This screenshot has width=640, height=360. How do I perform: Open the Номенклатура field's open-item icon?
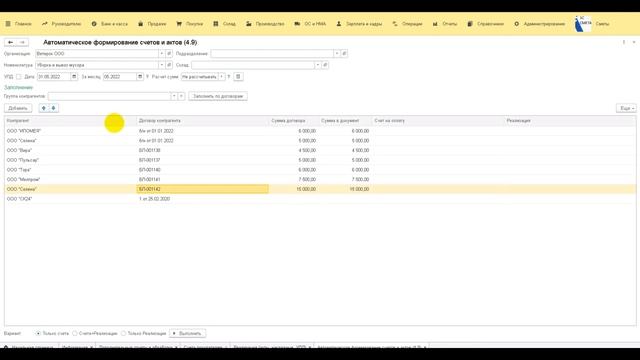(169, 65)
